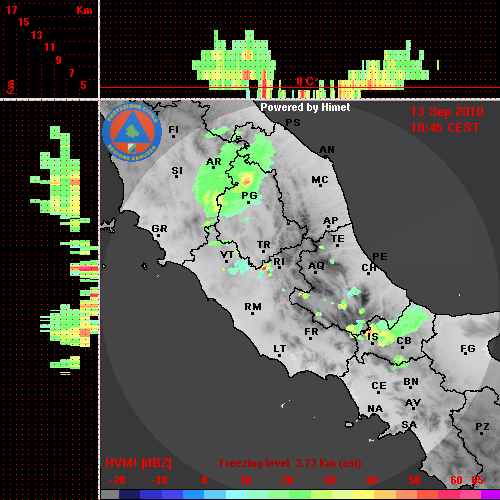This screenshot has height=500, width=500.
Task: Click the 'CE' city label
Action: 379,386
